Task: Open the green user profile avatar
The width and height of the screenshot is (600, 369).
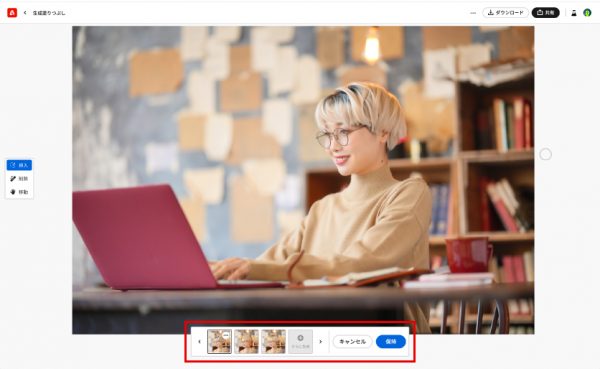Action: pyautogui.click(x=587, y=13)
